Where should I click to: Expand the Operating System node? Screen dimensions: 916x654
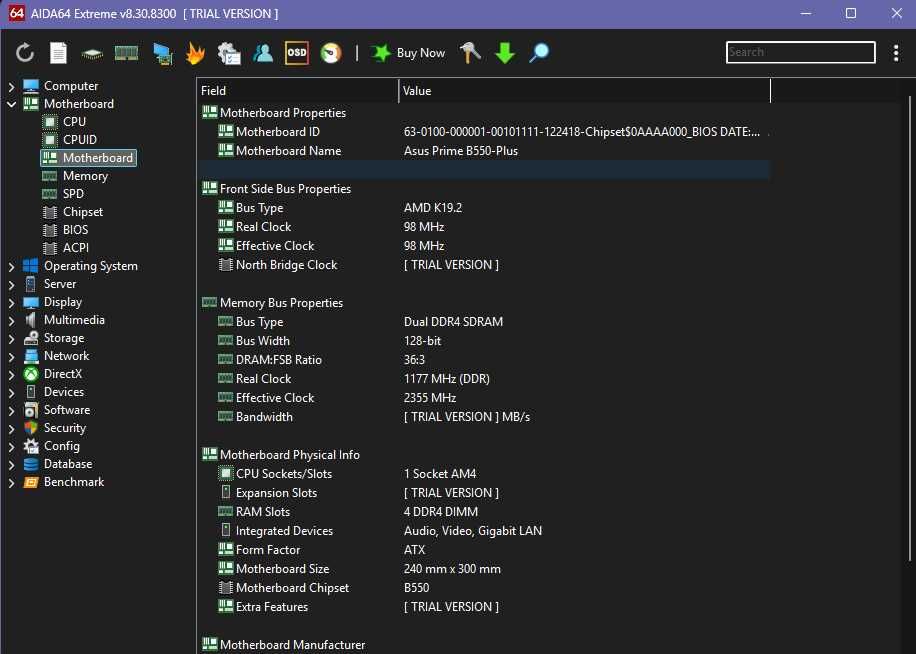click(11, 266)
